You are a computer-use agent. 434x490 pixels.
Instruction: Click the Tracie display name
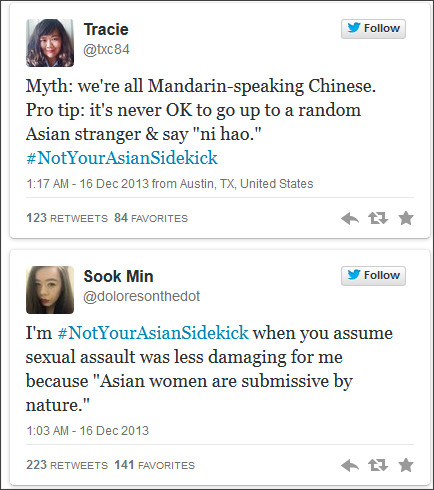[106, 29]
